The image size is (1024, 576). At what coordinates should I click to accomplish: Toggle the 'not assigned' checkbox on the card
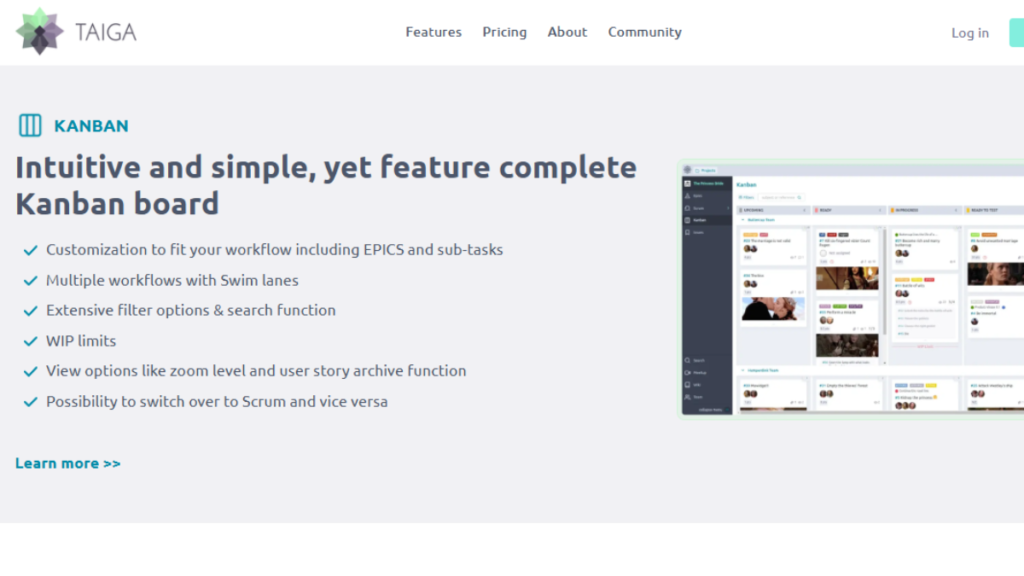pos(824,253)
